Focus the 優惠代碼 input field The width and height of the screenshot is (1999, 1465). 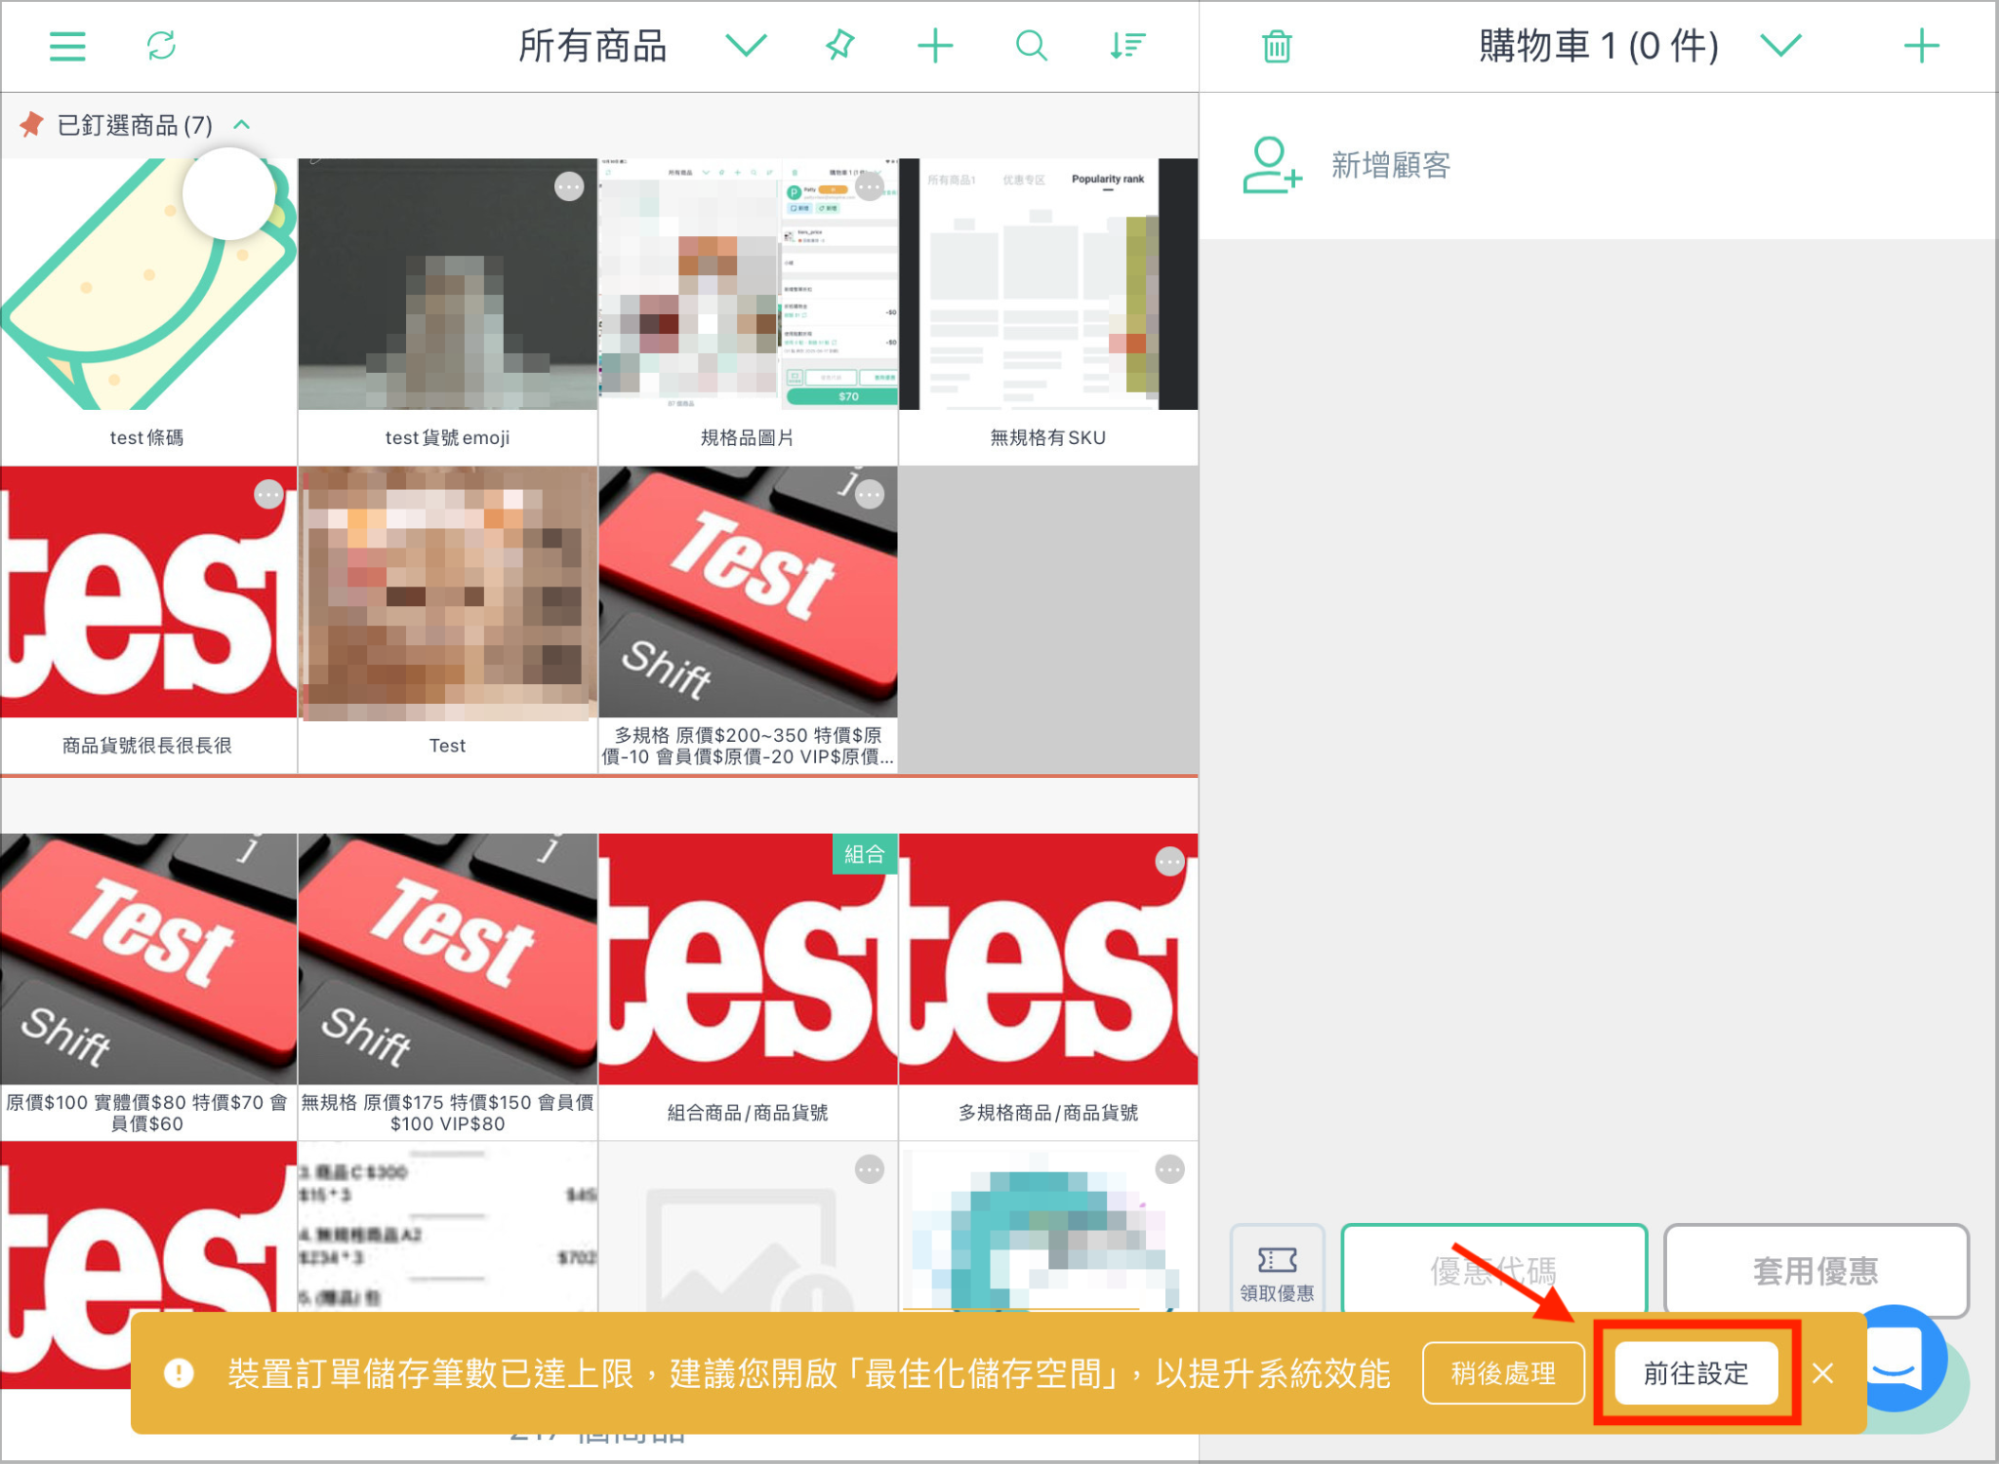[1493, 1269]
